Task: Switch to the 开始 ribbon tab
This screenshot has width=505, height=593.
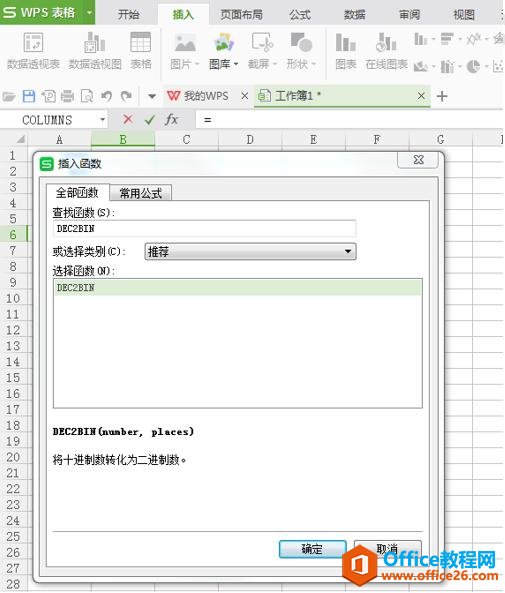Action: [128, 15]
